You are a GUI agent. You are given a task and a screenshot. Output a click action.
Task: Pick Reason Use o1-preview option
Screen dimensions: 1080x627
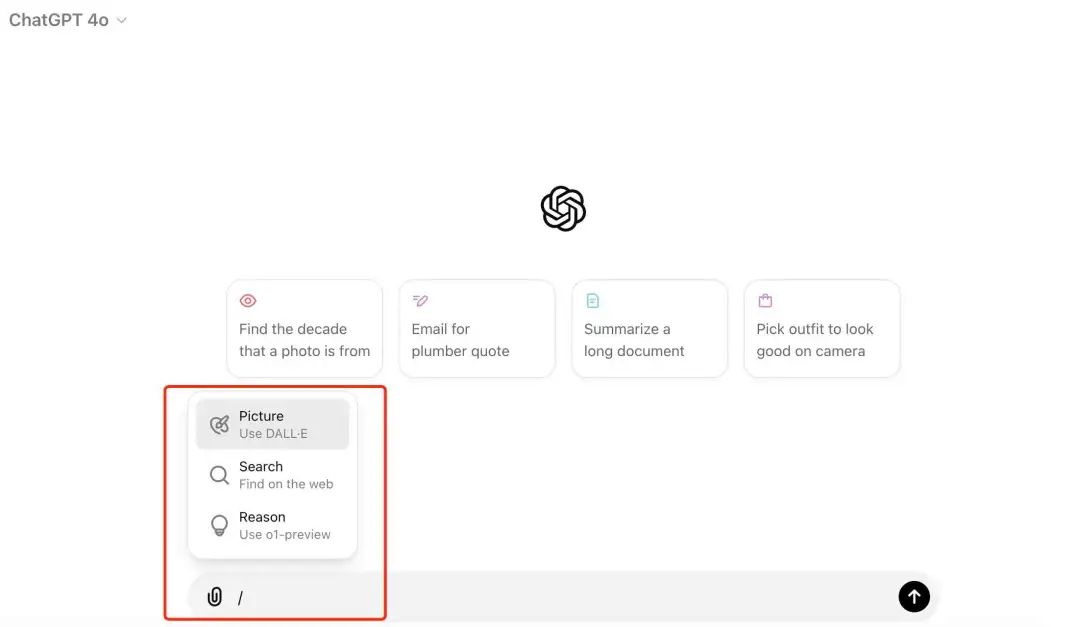click(x=284, y=525)
